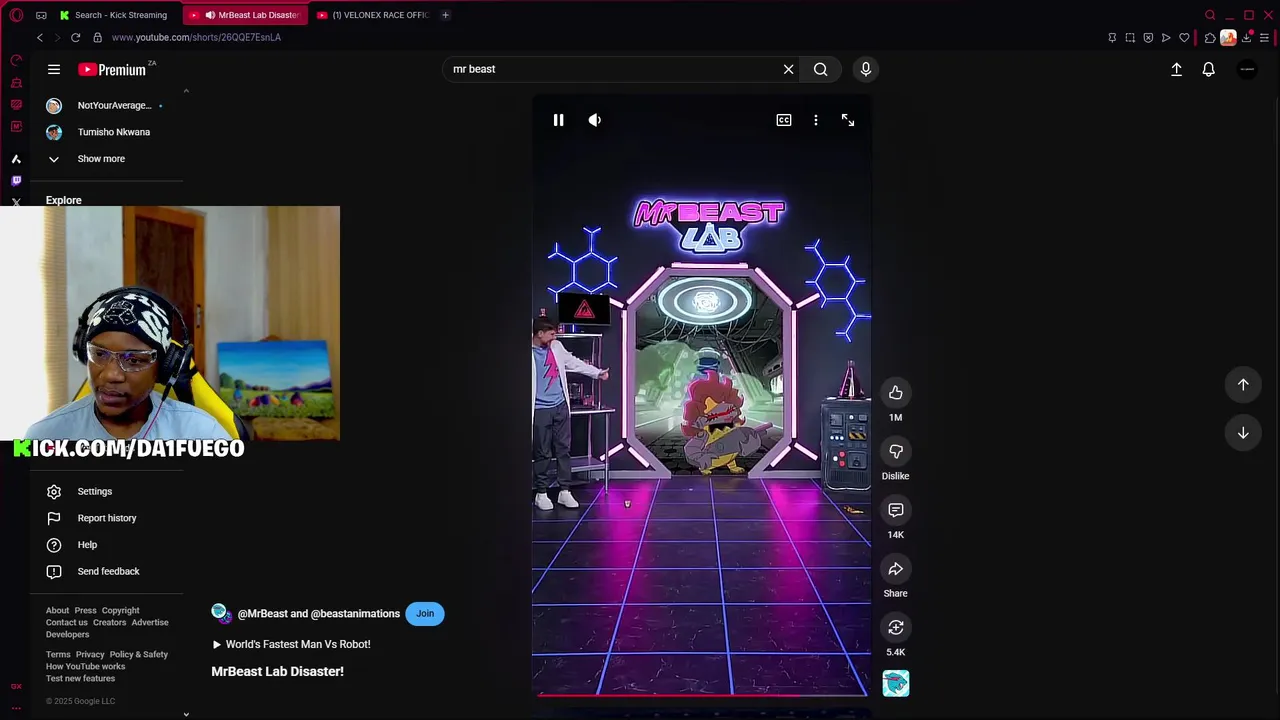Switch to Search - Kick Streaming tab
This screenshot has height=720, width=1280.
tap(114, 15)
